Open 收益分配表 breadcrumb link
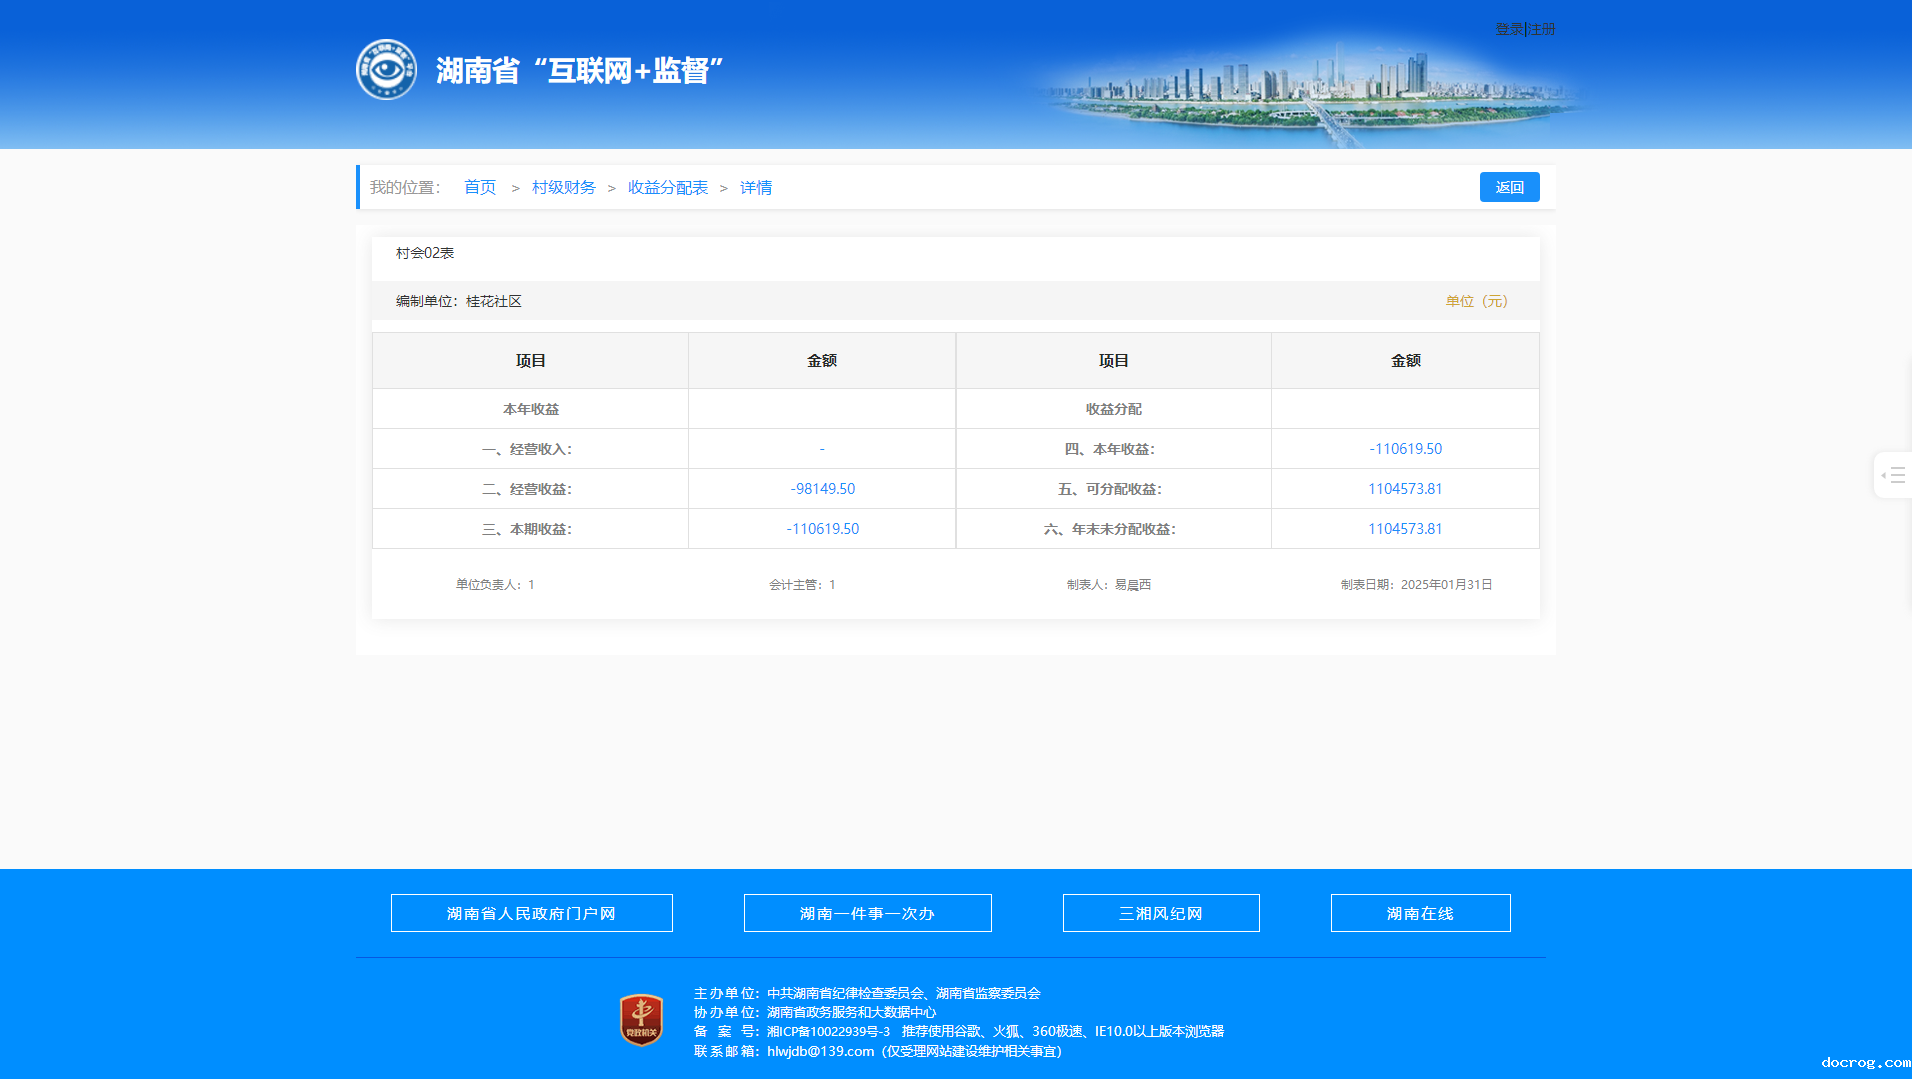 [x=667, y=187]
